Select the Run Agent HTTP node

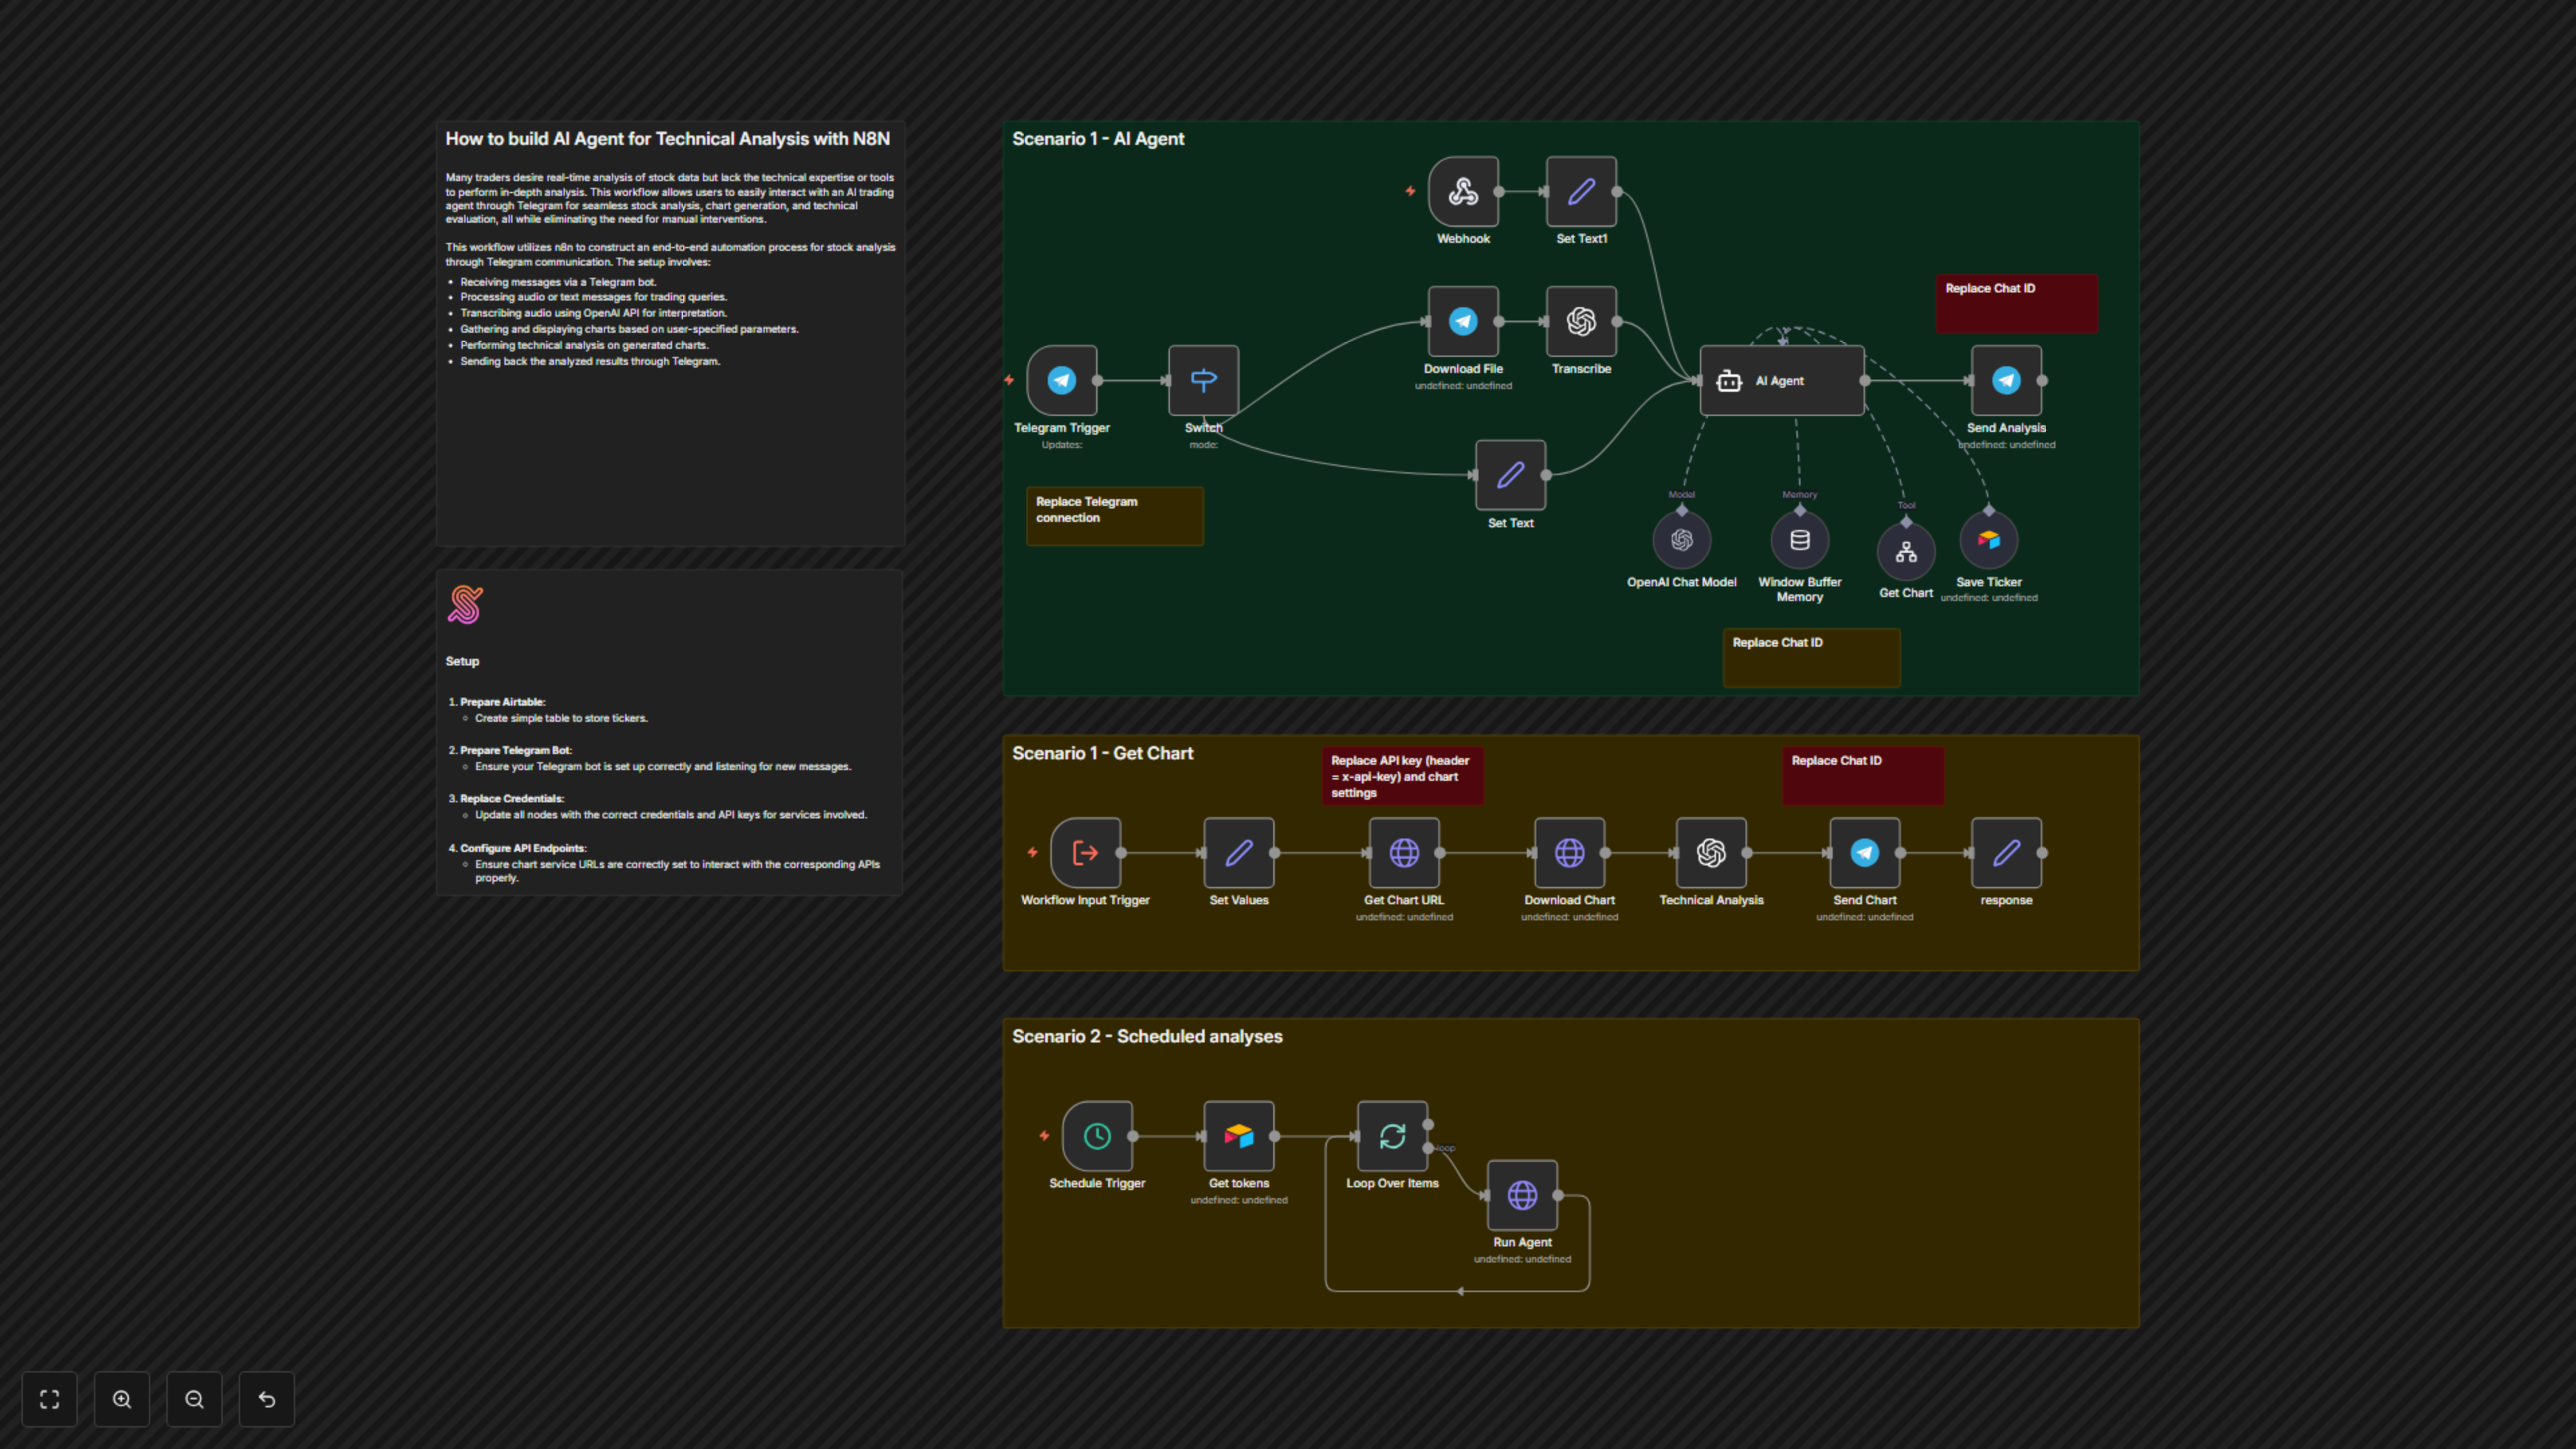click(x=1522, y=1194)
